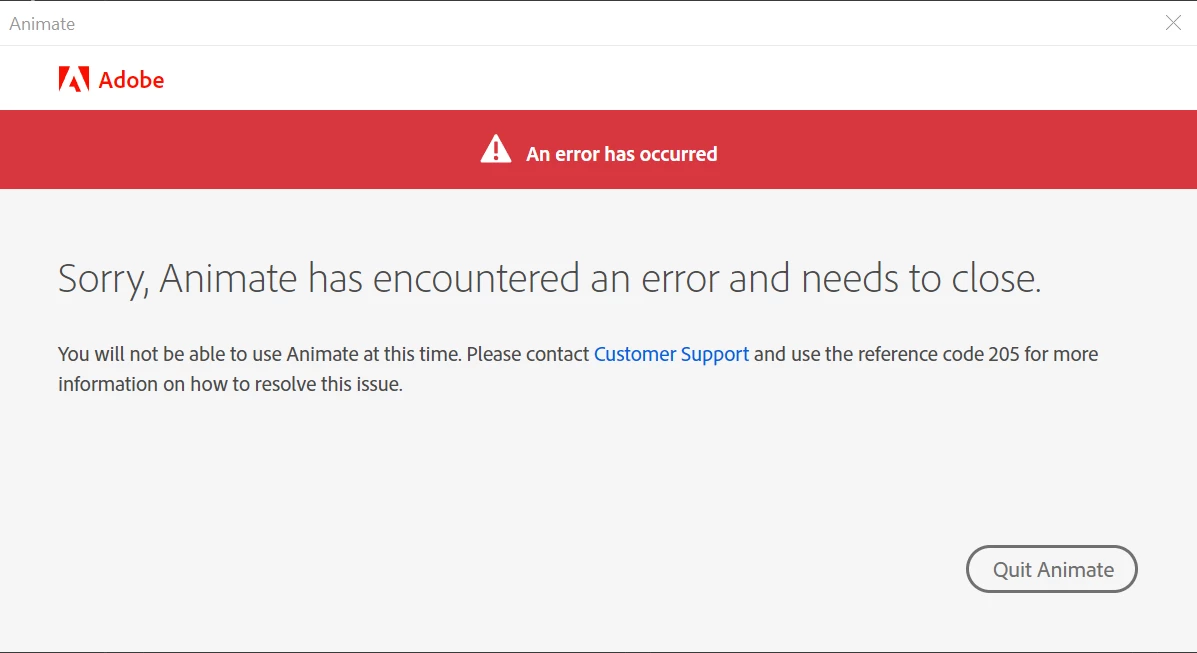The height and width of the screenshot is (653, 1197).
Task: Click the 'Animate' window title text
Action: [42, 24]
